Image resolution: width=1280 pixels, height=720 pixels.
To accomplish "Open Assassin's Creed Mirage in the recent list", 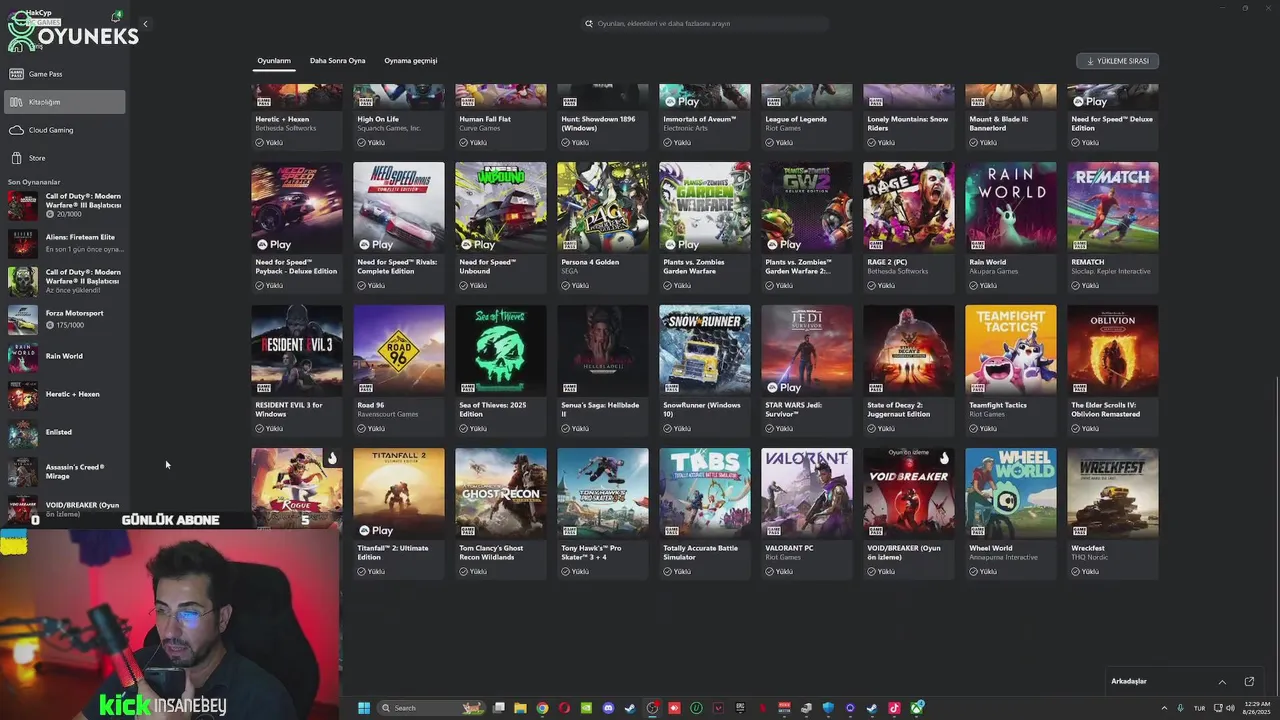I will pos(64,471).
